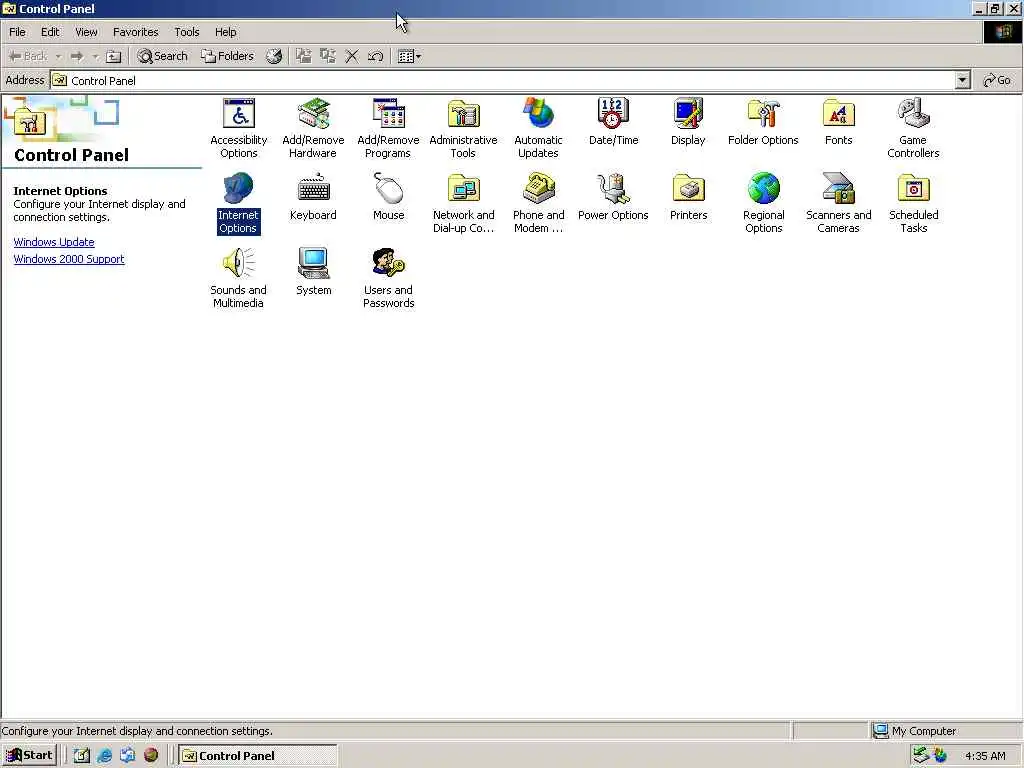The width and height of the screenshot is (1024, 768).
Task: Open Folder Options icon
Action: (763, 122)
